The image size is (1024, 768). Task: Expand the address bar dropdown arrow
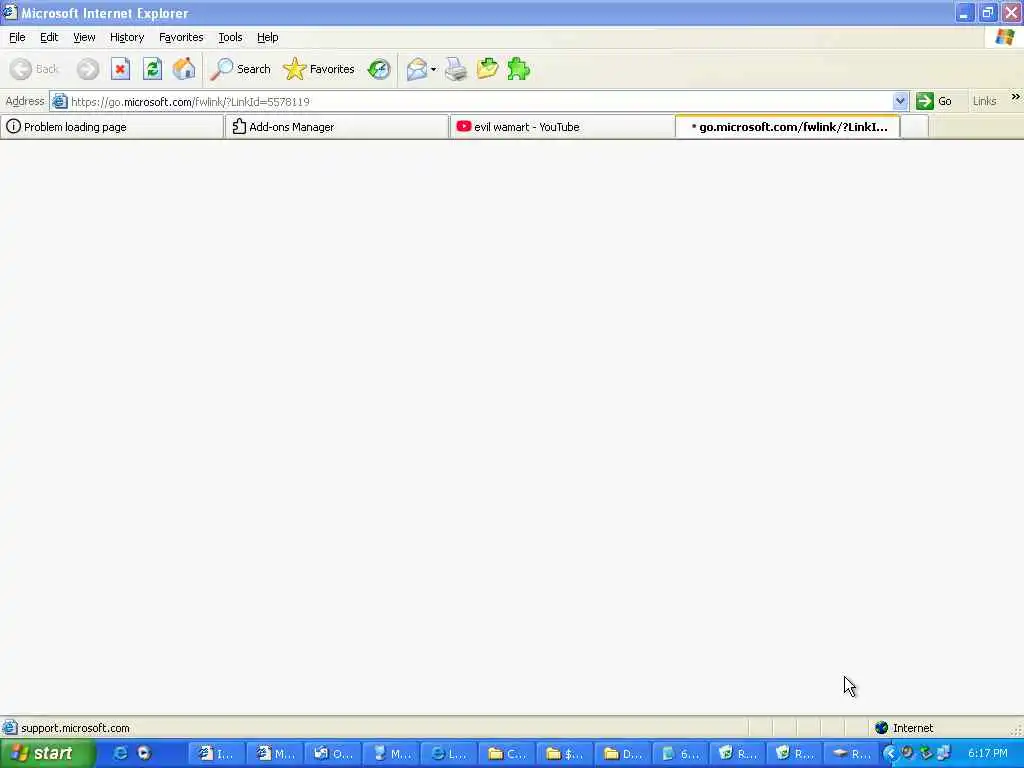[x=900, y=101]
